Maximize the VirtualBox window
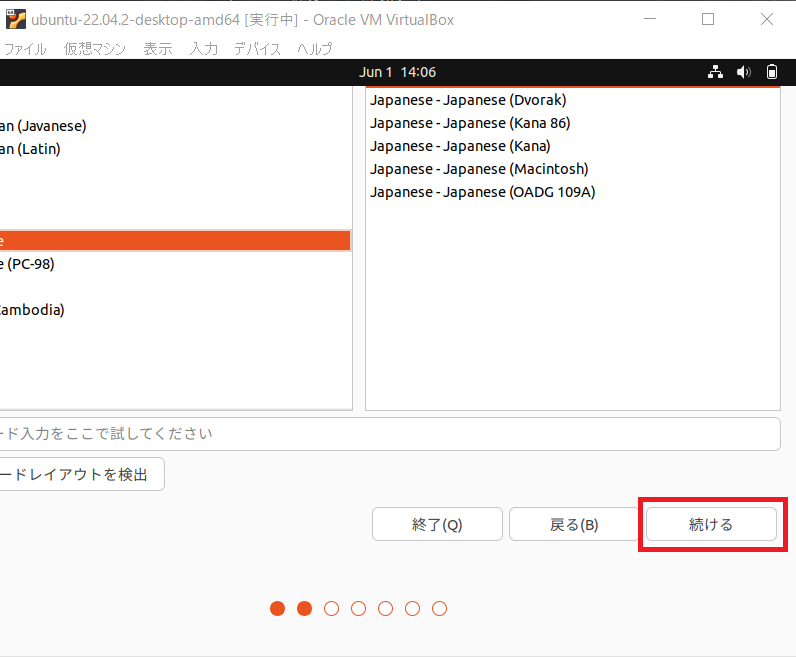Screen dimensions: 796x657 (708, 19)
